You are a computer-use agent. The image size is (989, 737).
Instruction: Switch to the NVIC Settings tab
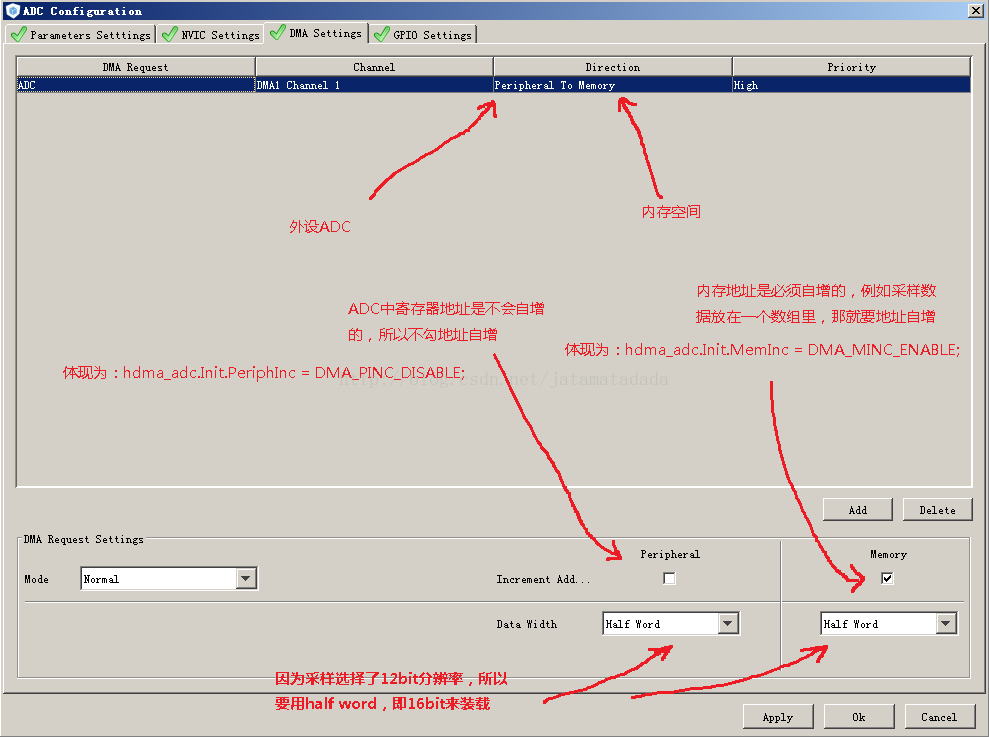coord(211,35)
